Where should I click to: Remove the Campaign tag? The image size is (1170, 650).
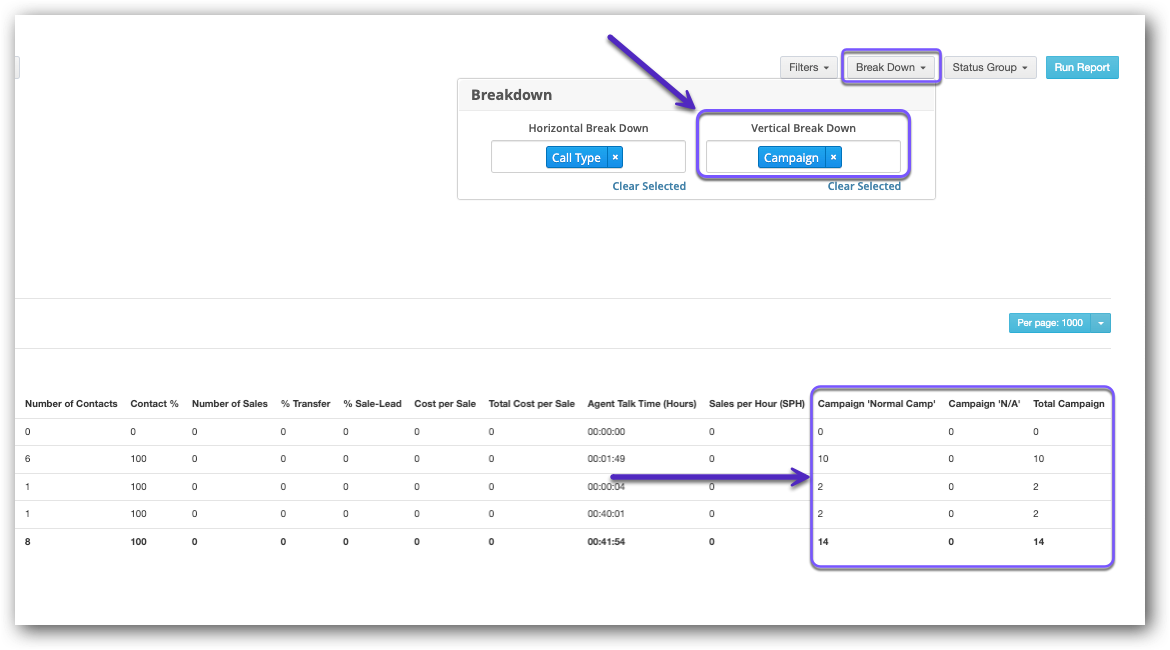click(x=833, y=157)
